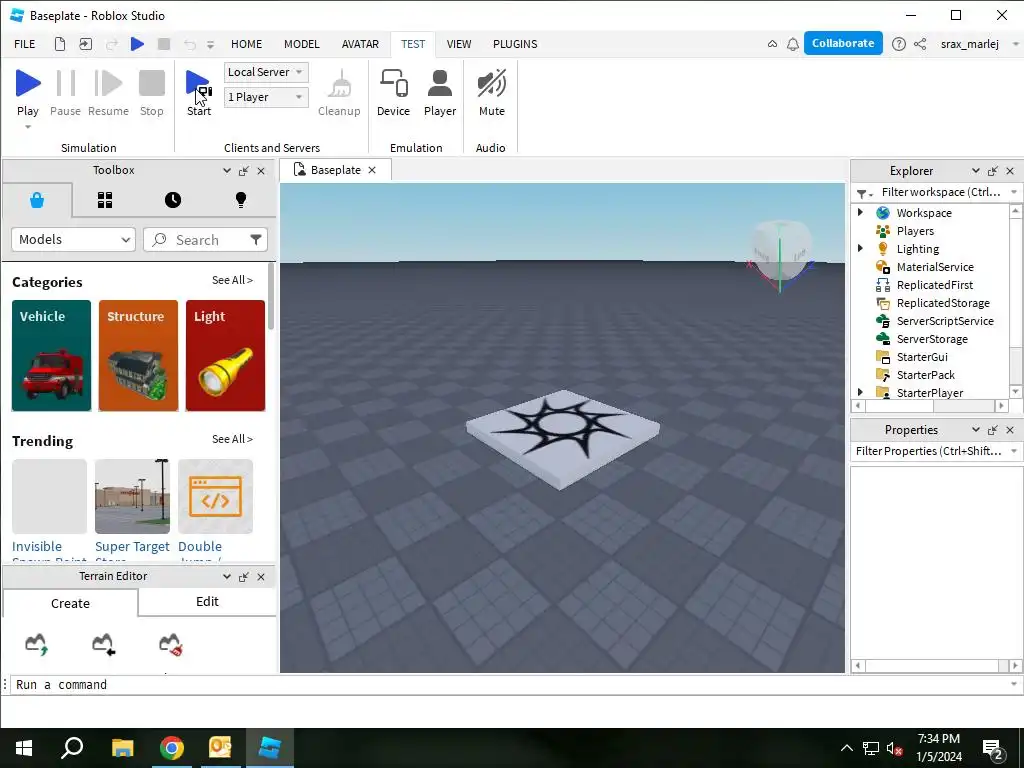Screen dimensions: 1024x768
Task: Click the Stop simulation button
Action: tap(152, 93)
